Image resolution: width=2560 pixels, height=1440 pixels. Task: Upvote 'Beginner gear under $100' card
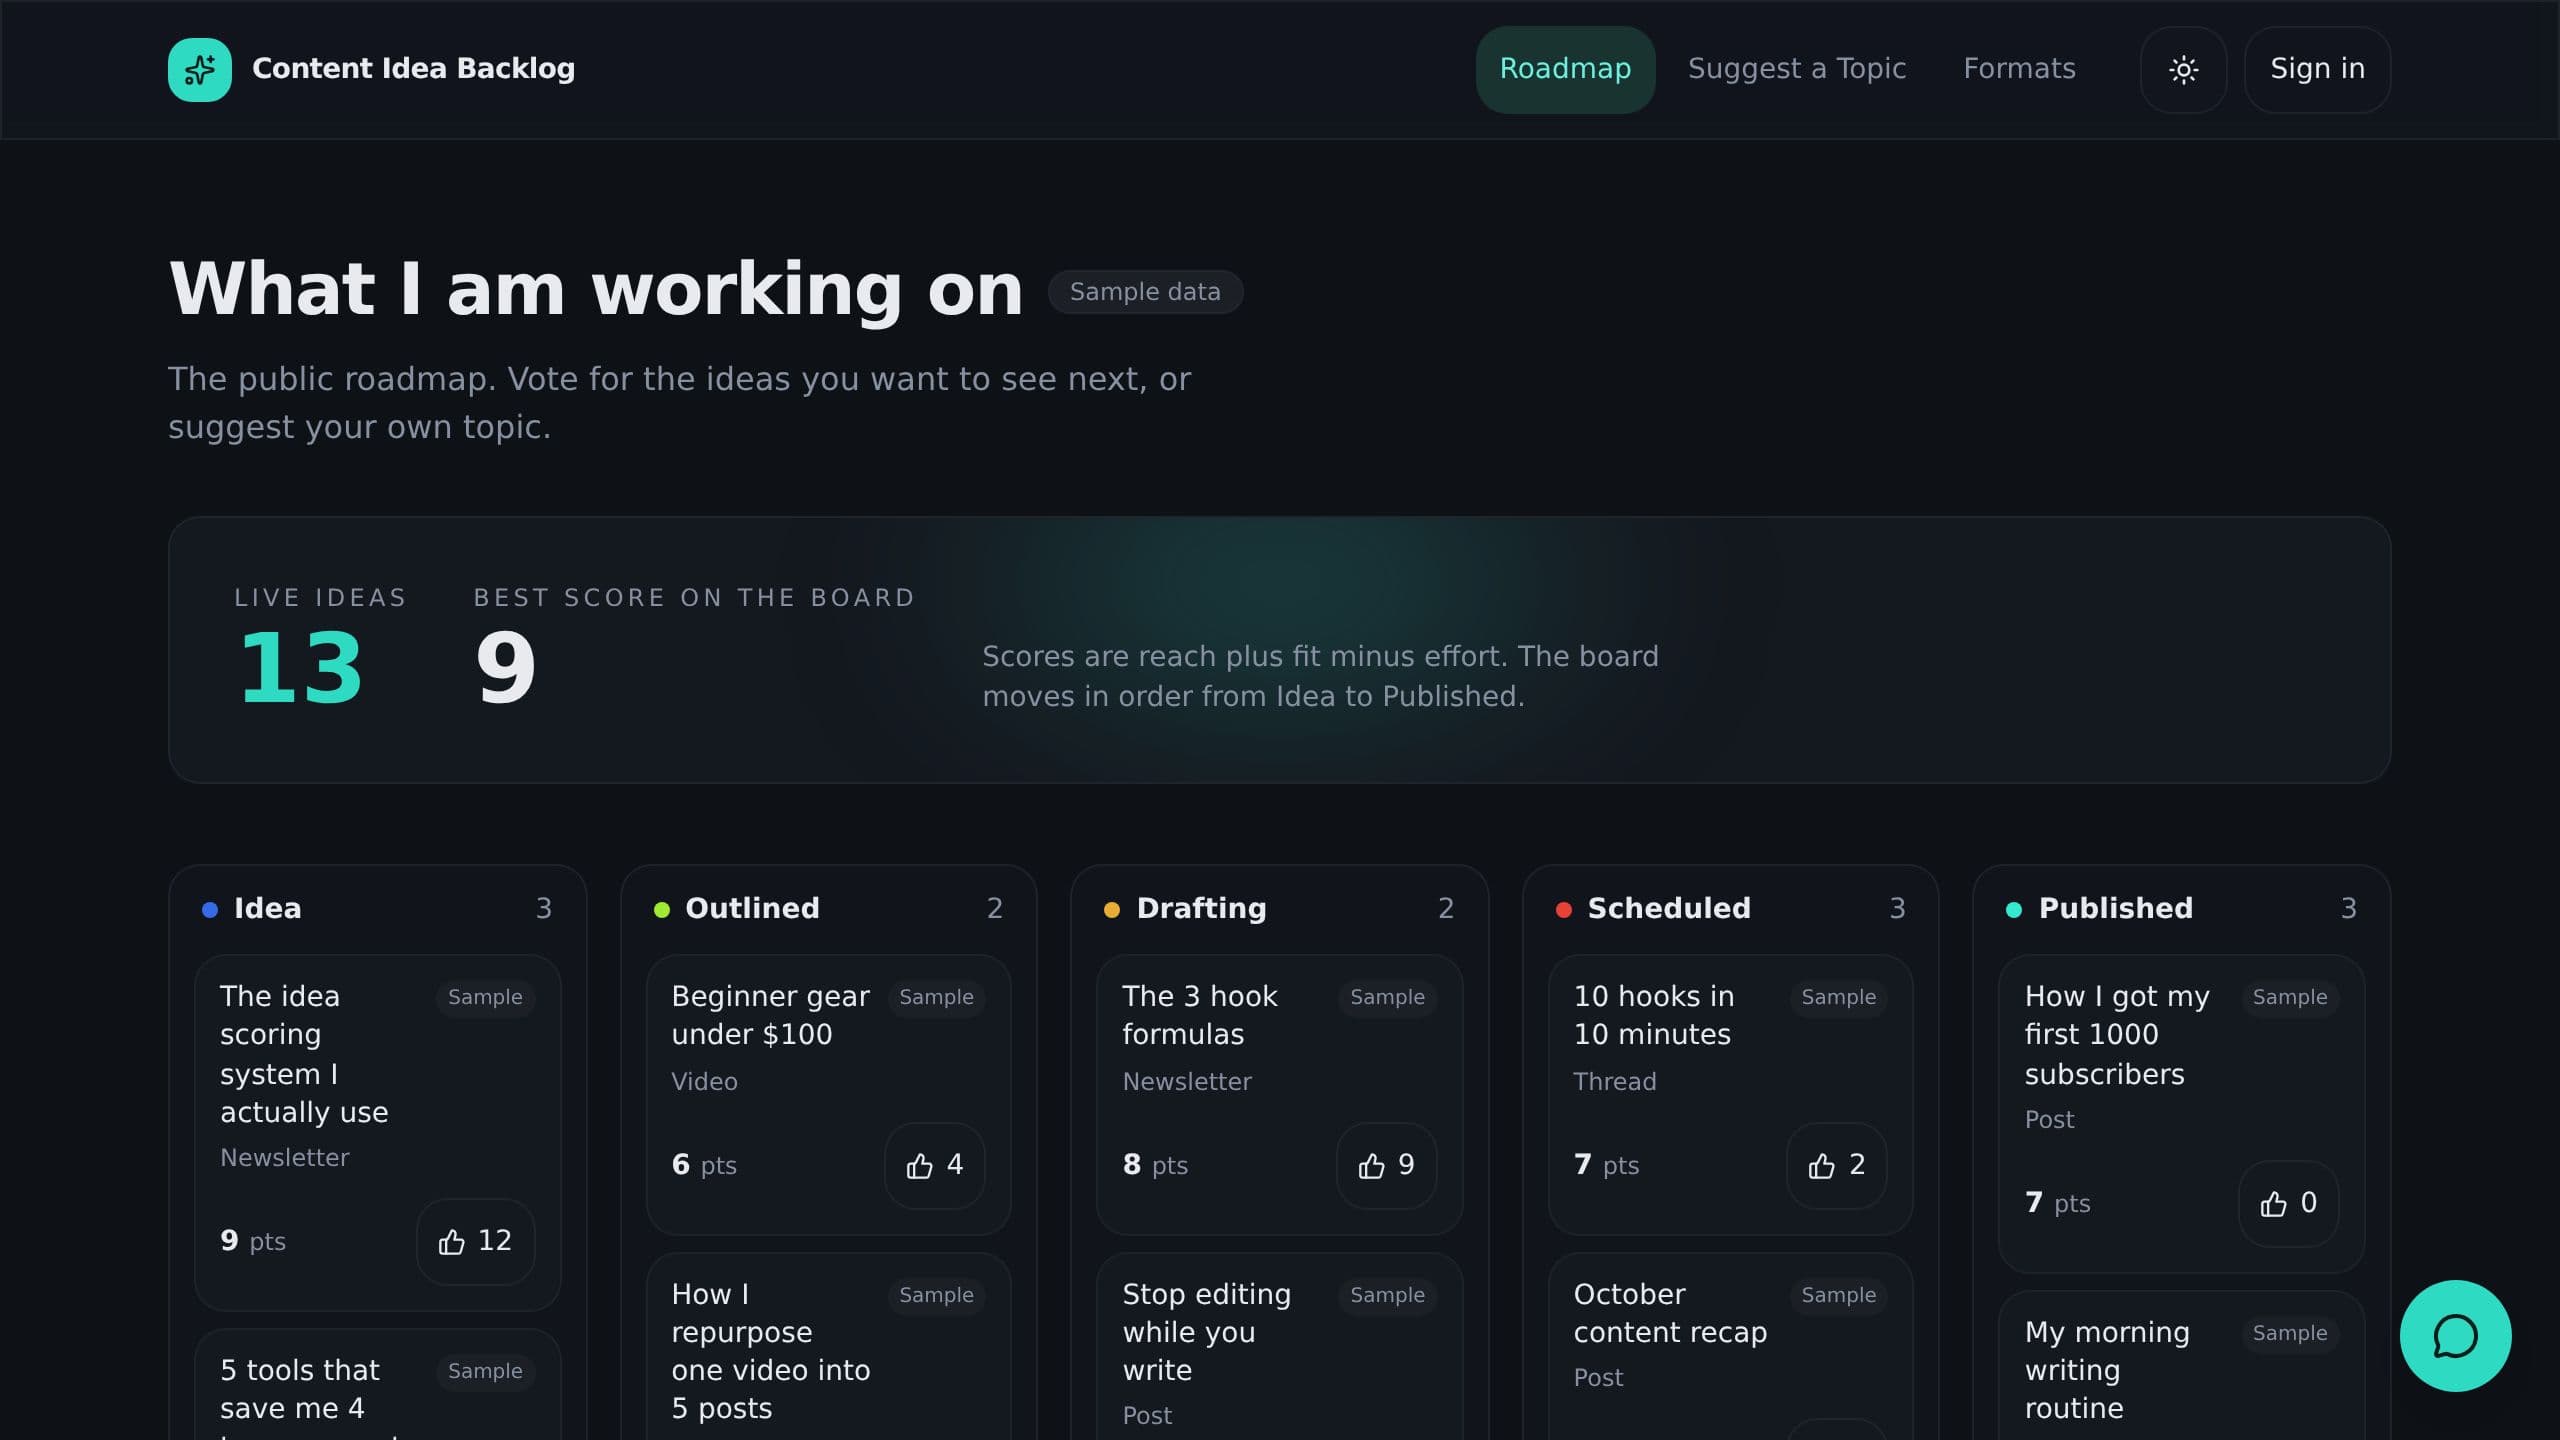tap(934, 1165)
